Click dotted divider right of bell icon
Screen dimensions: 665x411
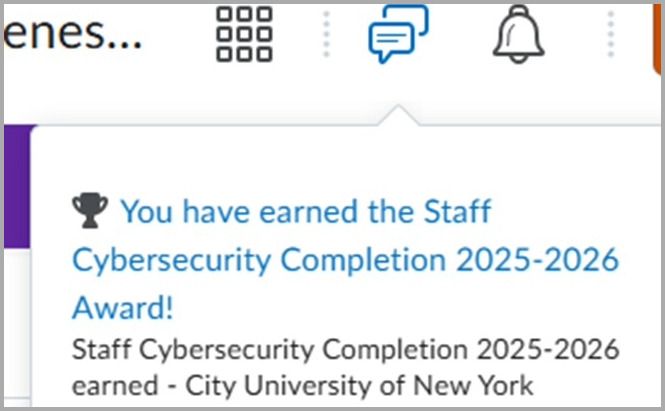[x=611, y=36]
